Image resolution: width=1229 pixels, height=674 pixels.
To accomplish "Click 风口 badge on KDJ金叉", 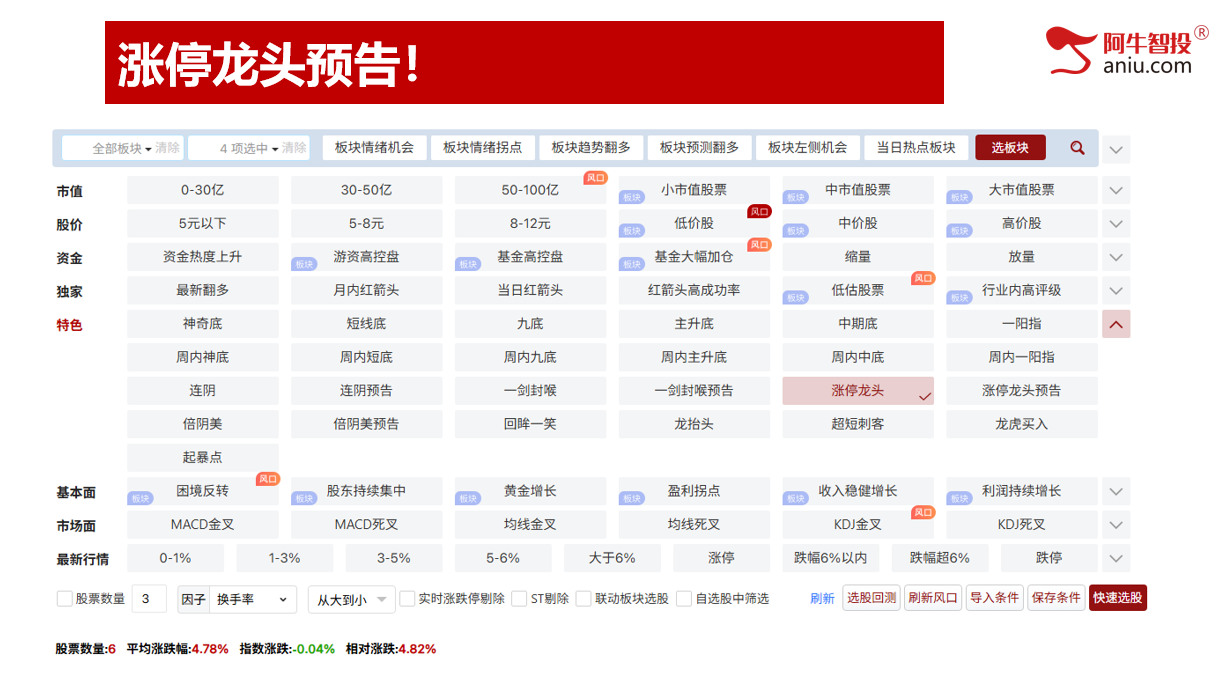I will pyautogui.click(x=923, y=512).
